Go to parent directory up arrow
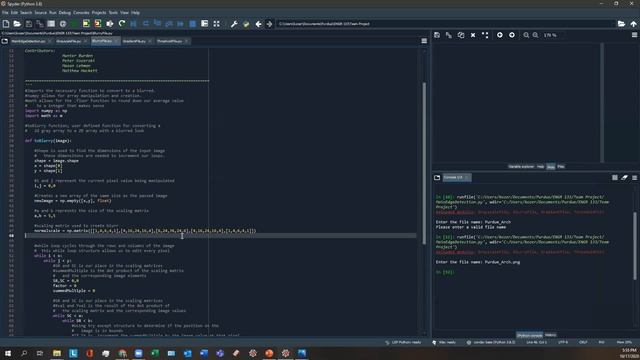The image size is (640, 360). coord(633,24)
